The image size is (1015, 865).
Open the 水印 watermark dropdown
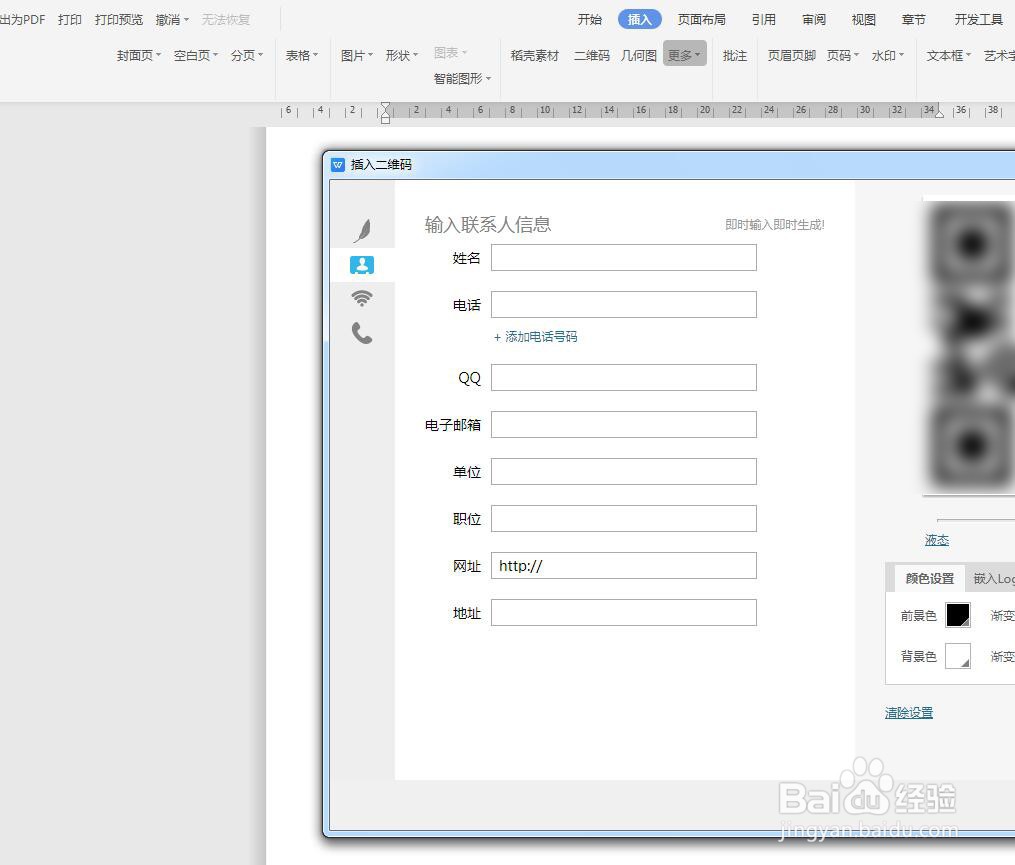(887, 56)
